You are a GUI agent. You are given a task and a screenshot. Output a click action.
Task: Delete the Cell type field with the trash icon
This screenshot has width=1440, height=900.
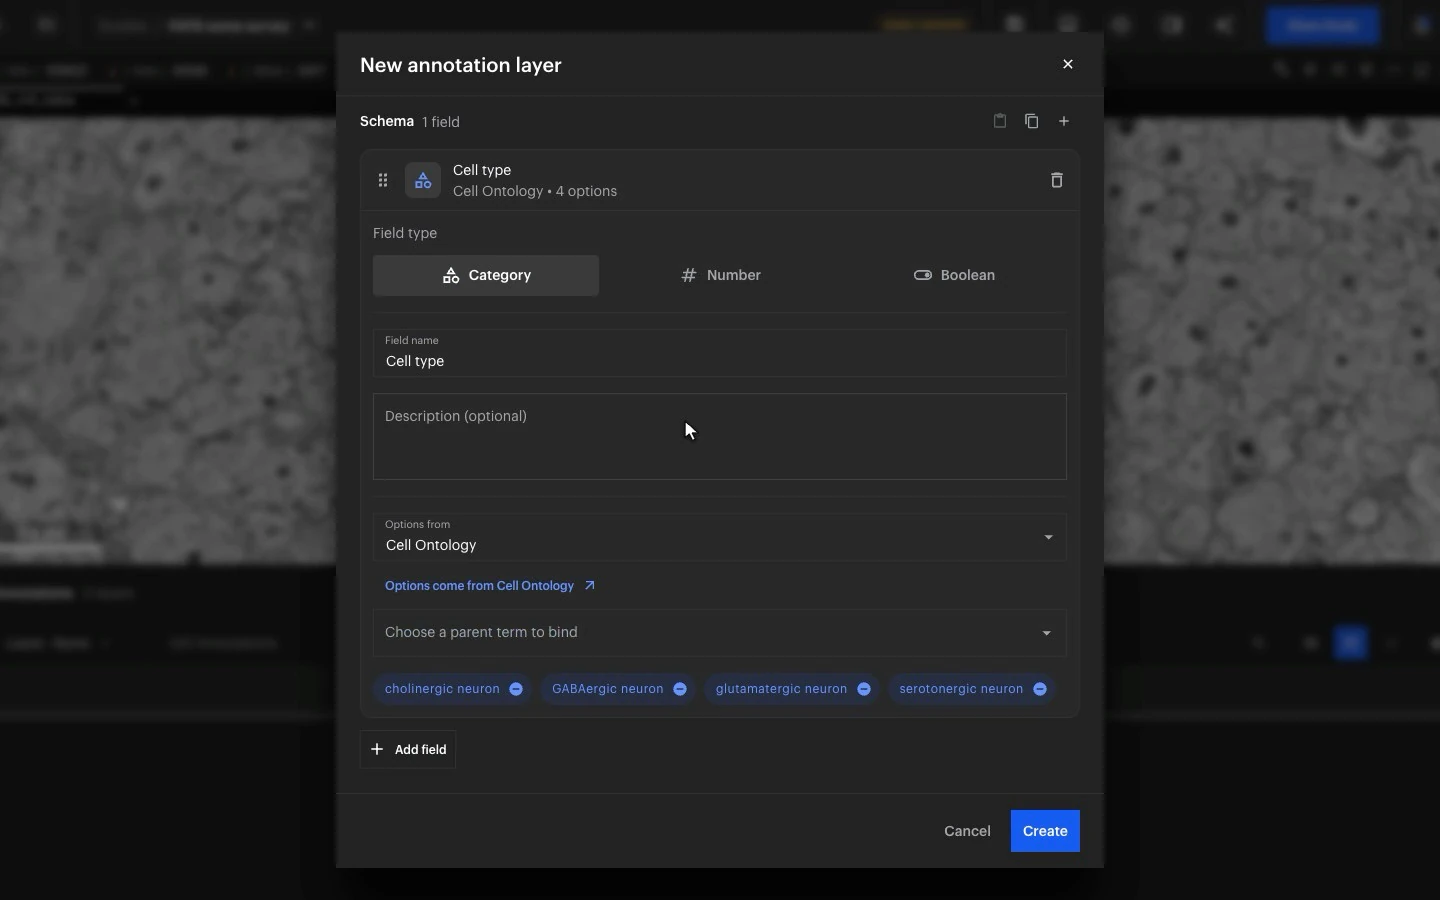coord(1058,181)
